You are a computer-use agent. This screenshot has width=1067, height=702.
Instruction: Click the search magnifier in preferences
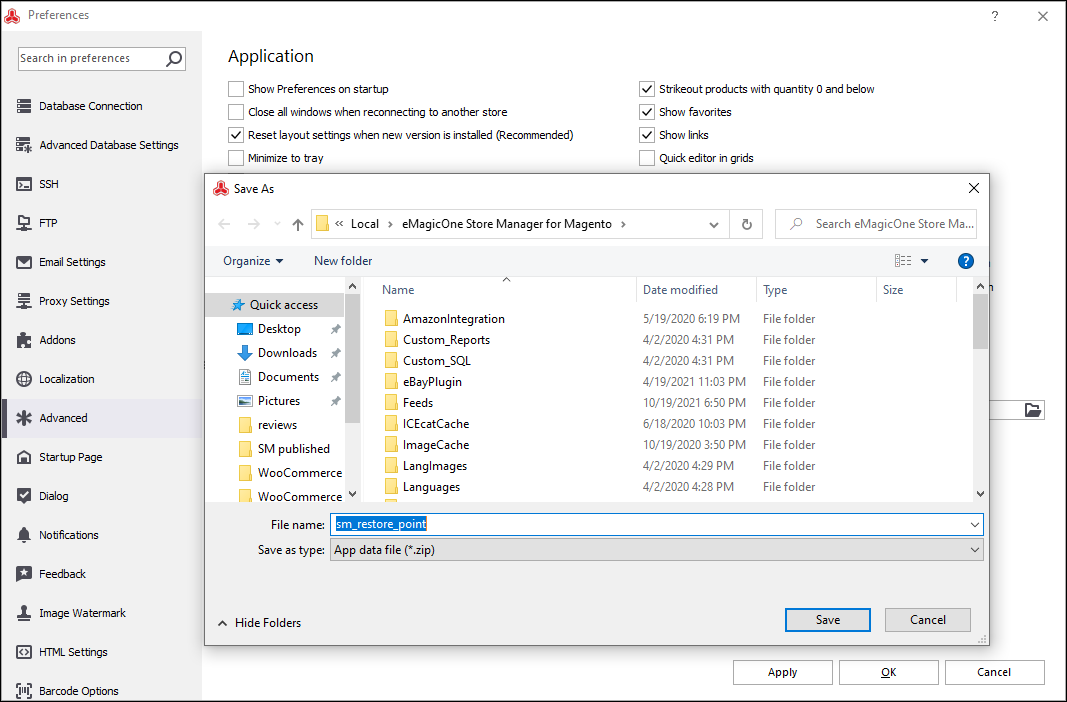tap(174, 58)
